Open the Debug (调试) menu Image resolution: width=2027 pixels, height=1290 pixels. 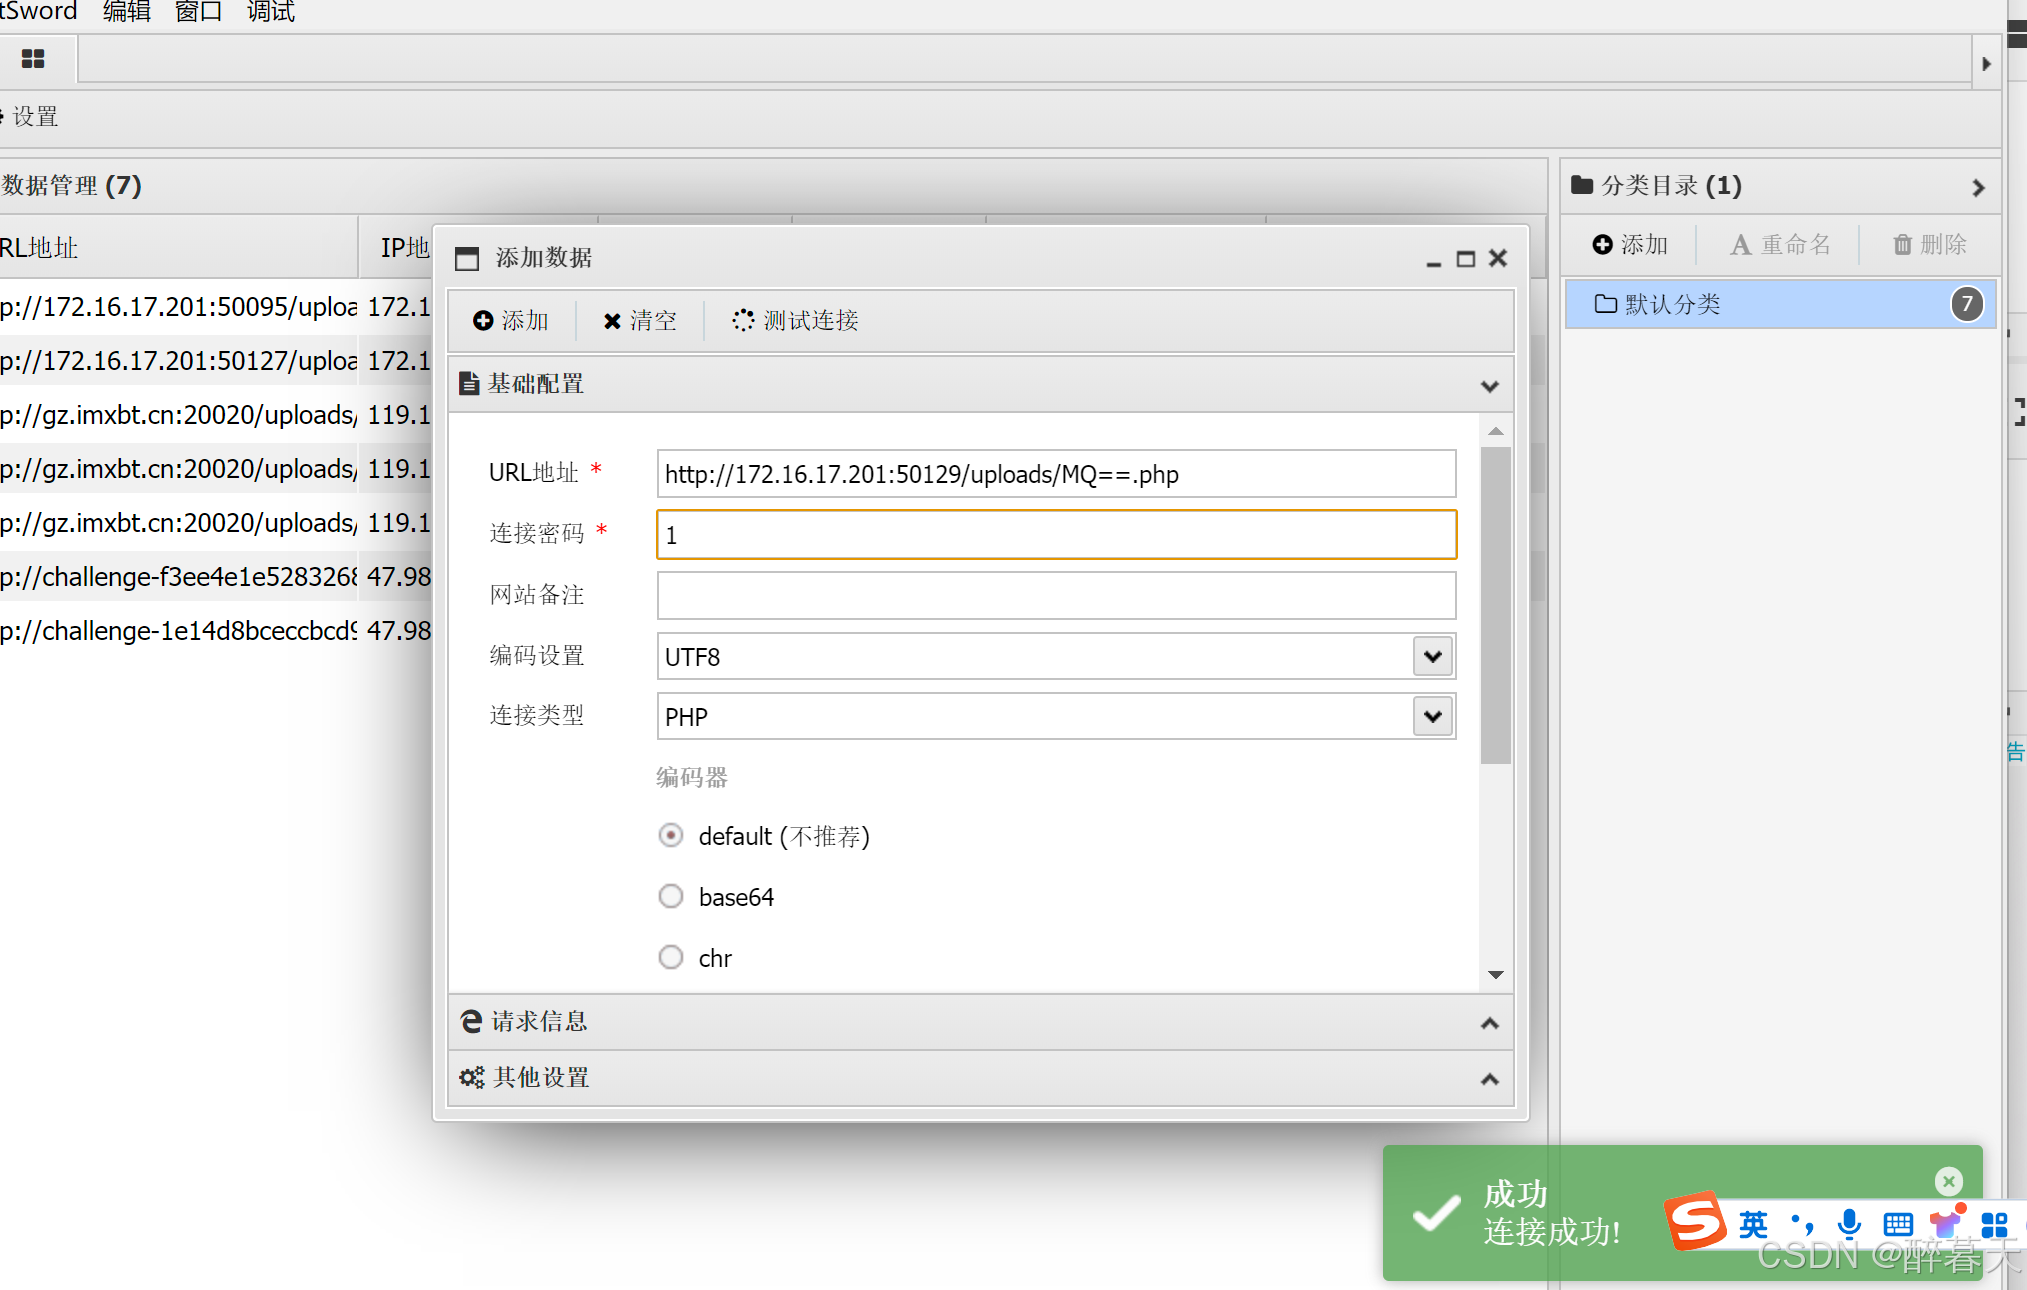[x=270, y=11]
